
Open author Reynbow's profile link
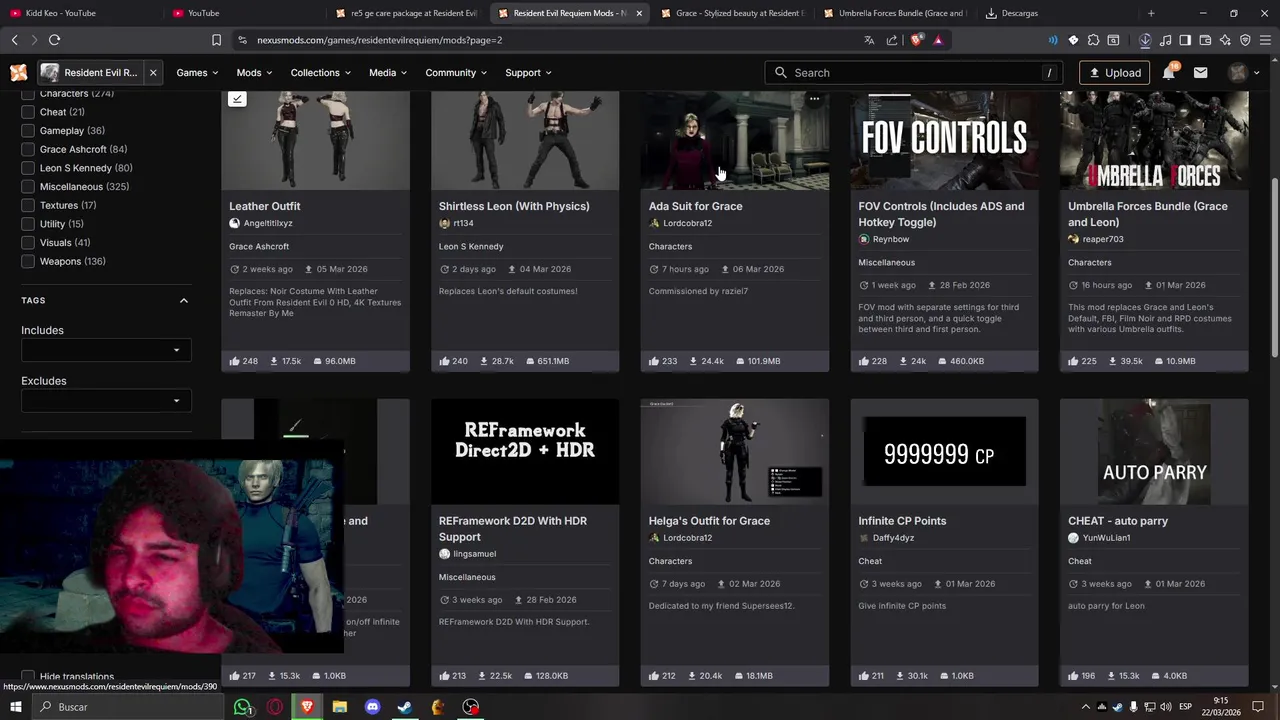(x=890, y=239)
